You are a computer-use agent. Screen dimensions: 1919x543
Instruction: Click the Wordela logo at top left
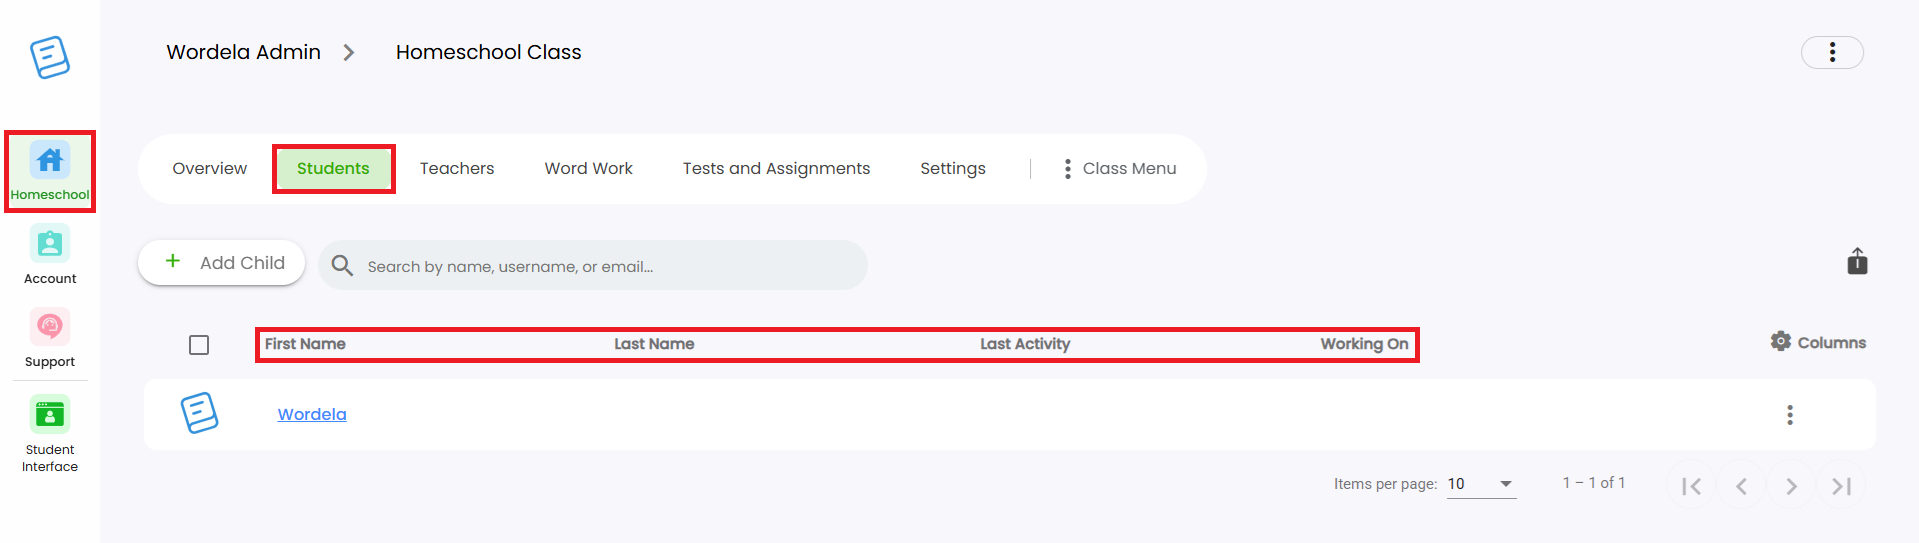tap(50, 57)
